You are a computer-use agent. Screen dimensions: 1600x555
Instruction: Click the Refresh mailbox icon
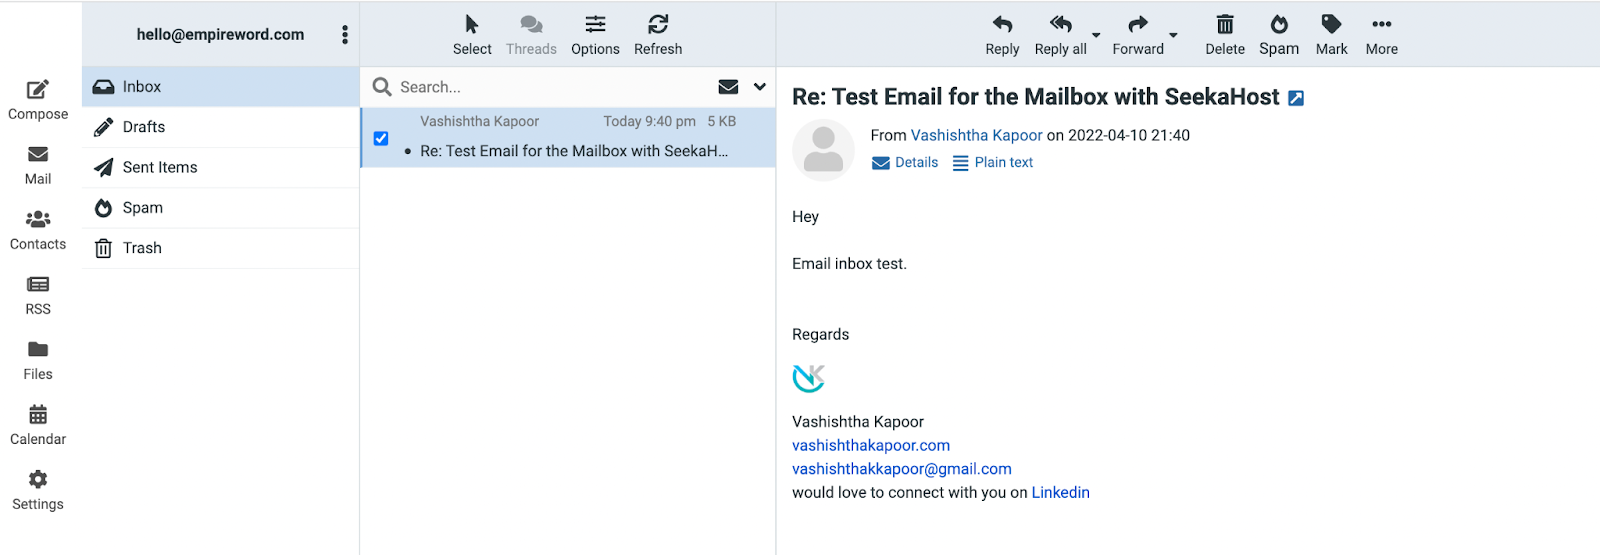[658, 25]
